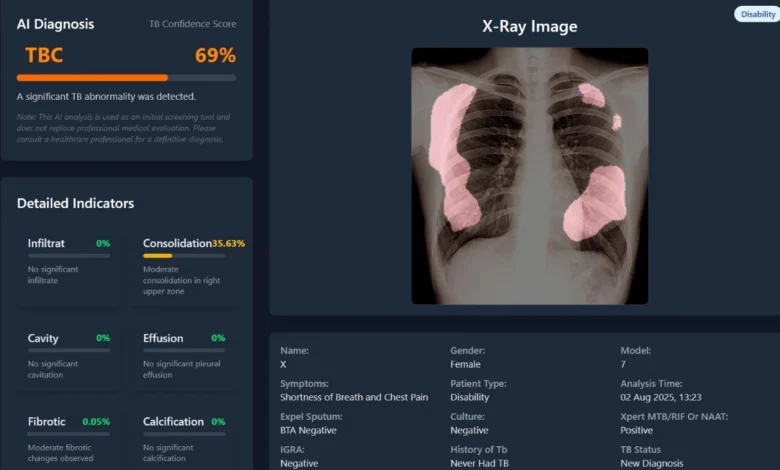Click the Effusion indicator bar
780x470 pixels.
coord(184,350)
